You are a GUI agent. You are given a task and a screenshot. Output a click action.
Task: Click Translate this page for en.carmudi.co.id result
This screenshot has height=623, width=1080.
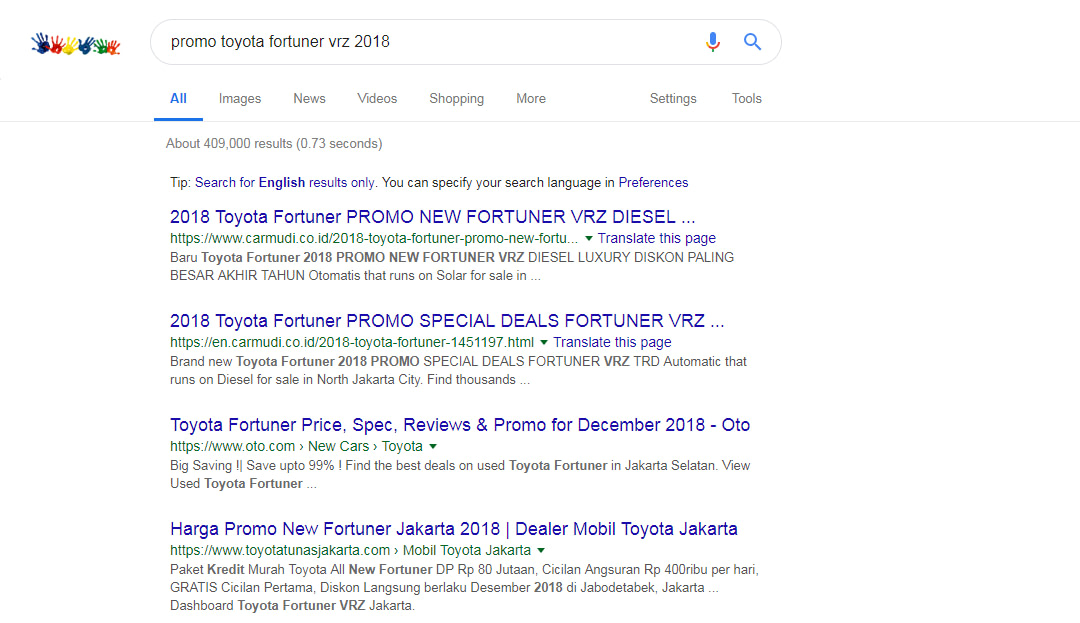coord(612,342)
